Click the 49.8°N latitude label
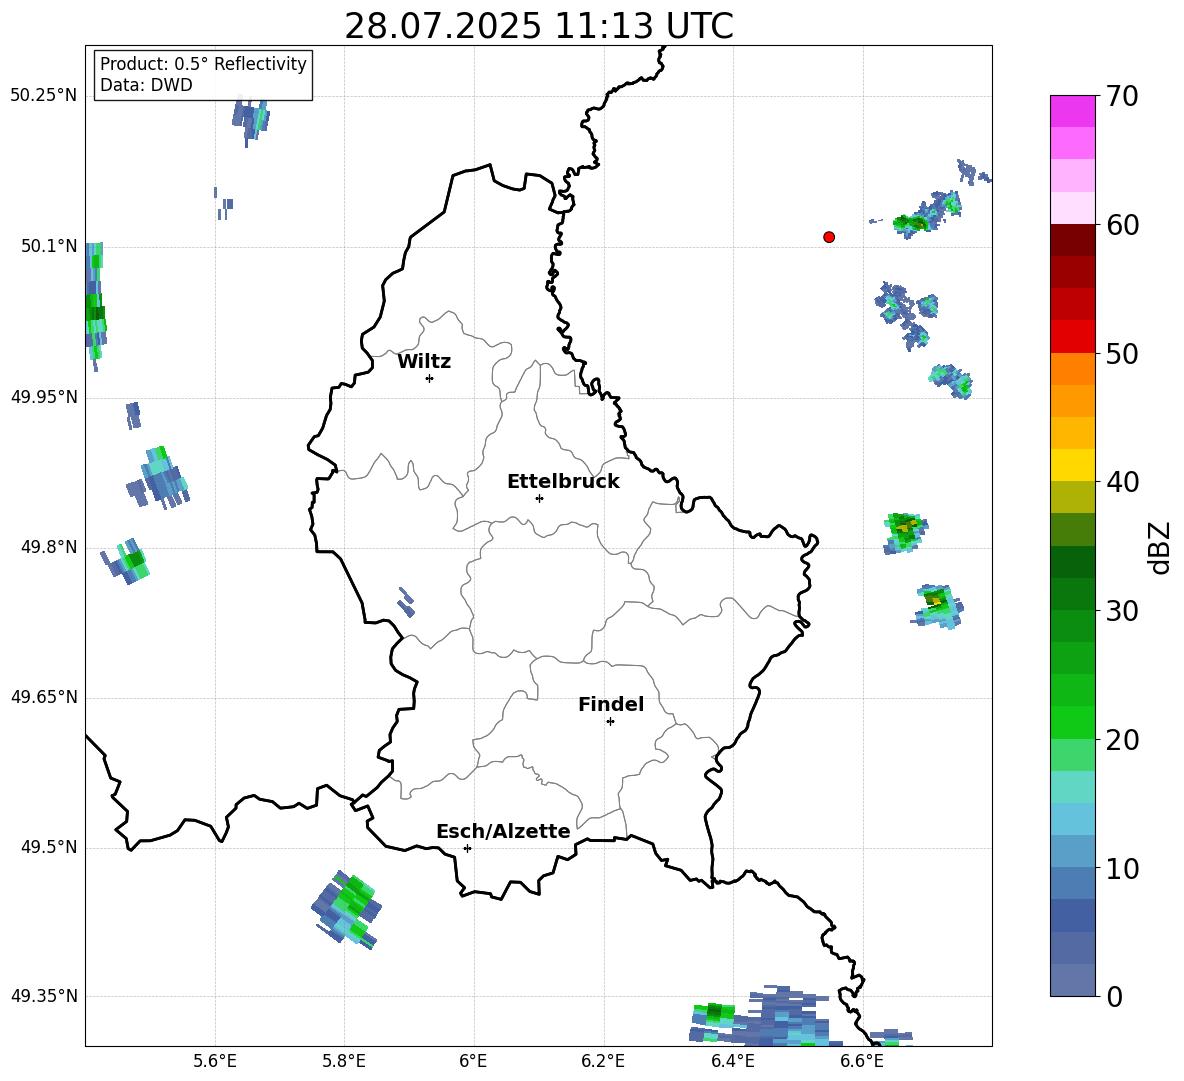1184x1081 pixels. [49, 547]
